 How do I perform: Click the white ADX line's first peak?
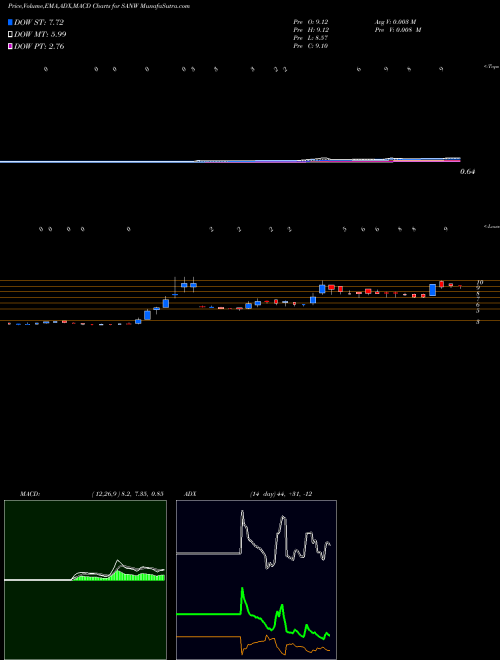tap(242, 513)
